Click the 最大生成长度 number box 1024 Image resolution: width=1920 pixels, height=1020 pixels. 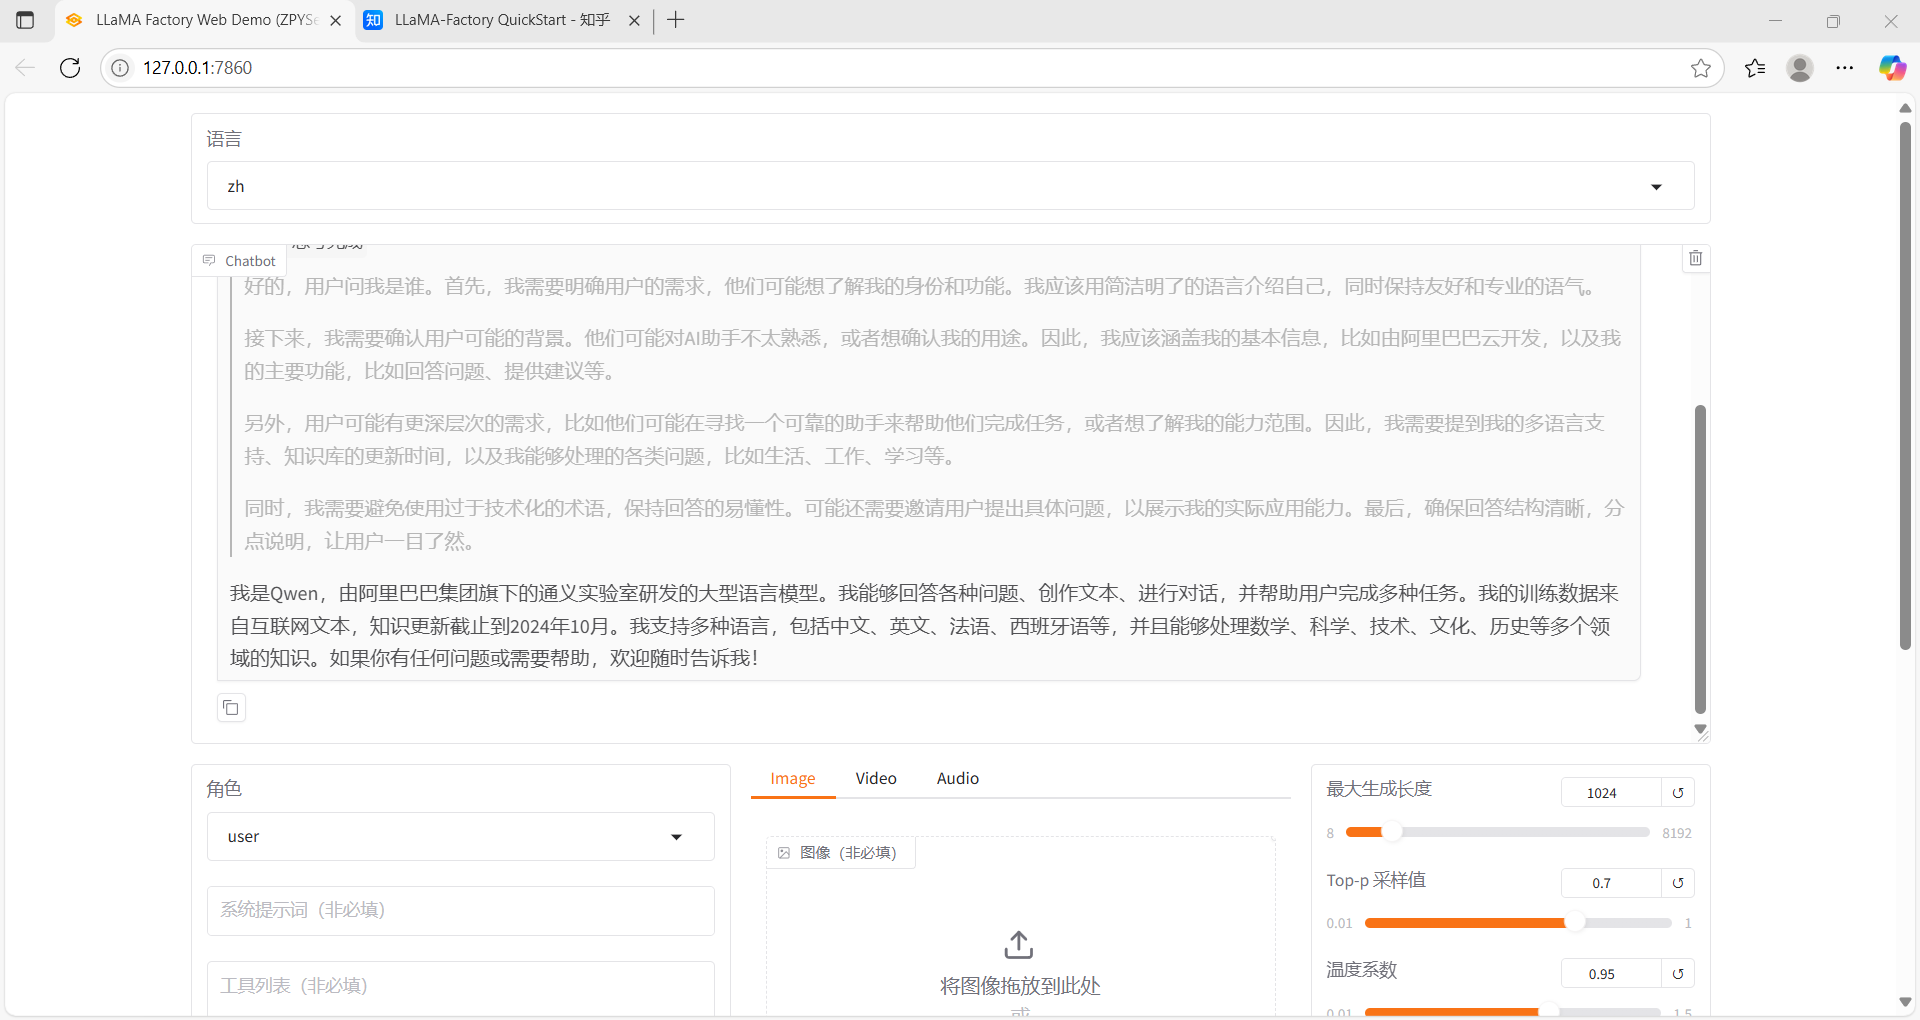tap(1611, 793)
